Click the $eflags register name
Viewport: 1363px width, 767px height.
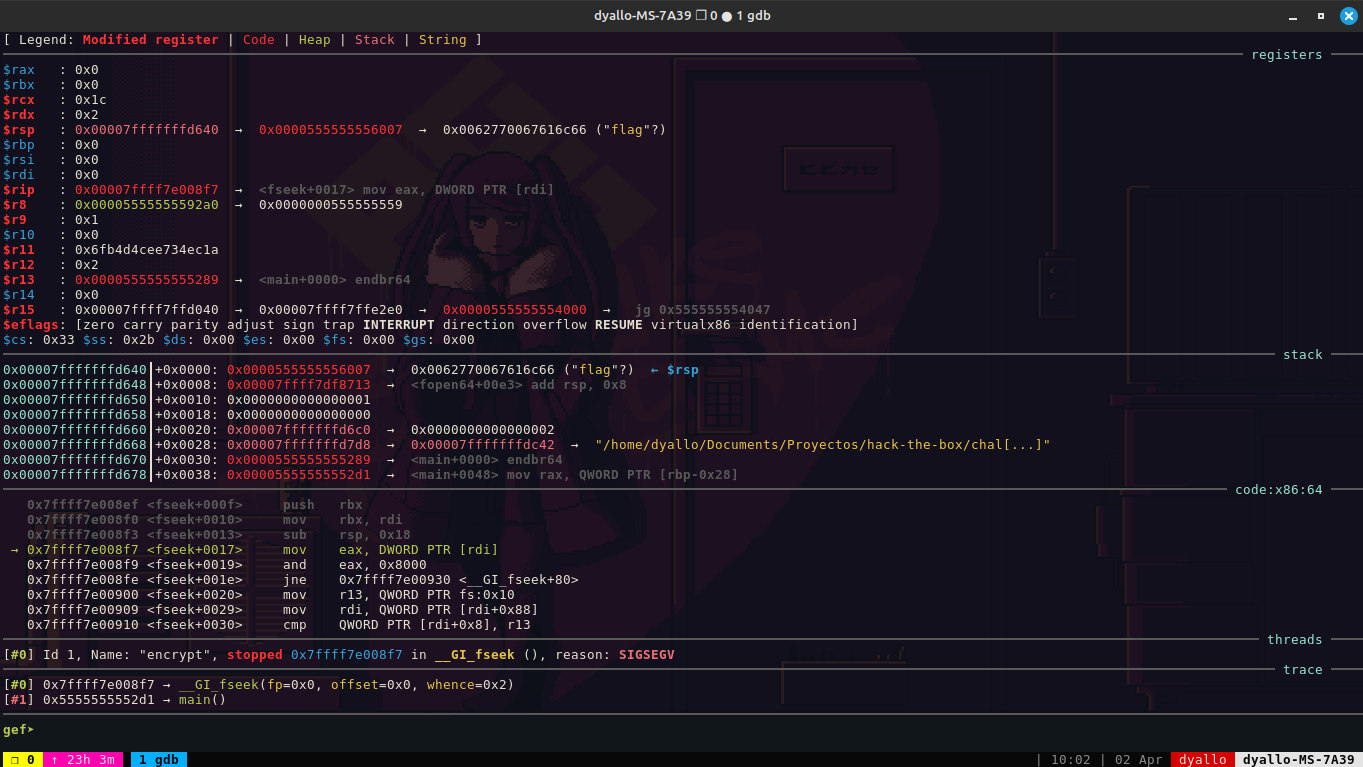point(30,325)
